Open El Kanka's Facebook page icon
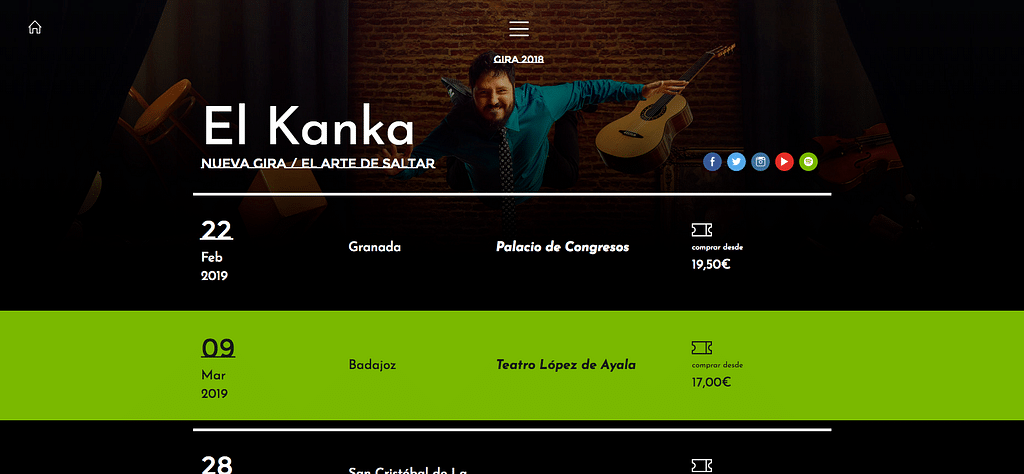Image resolution: width=1024 pixels, height=474 pixels. tap(712, 161)
